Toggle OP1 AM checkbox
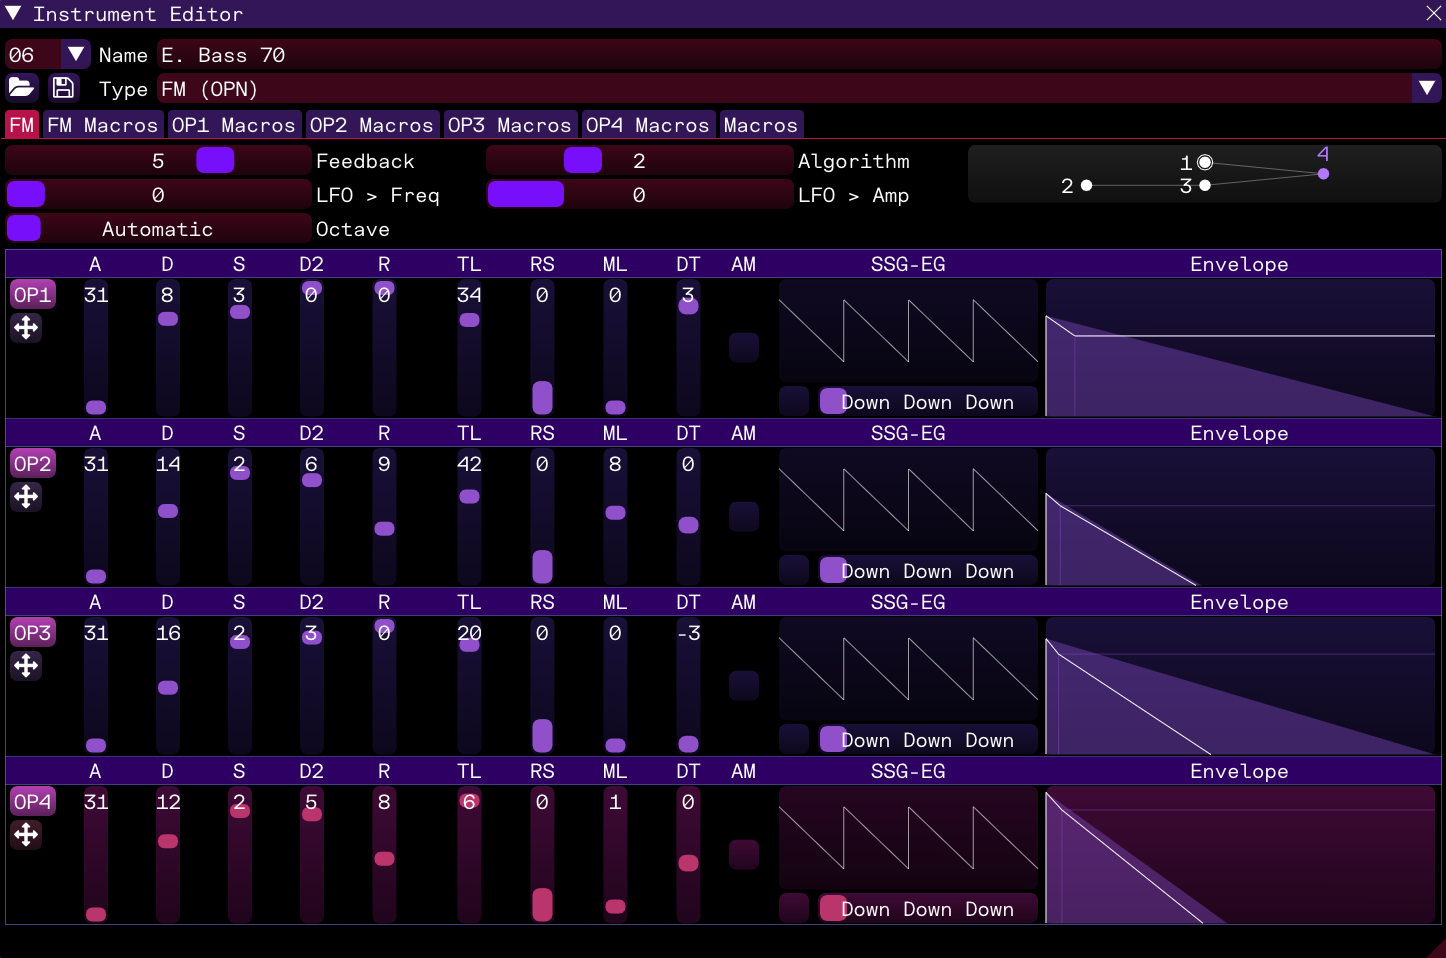The image size is (1446, 958). 744,348
